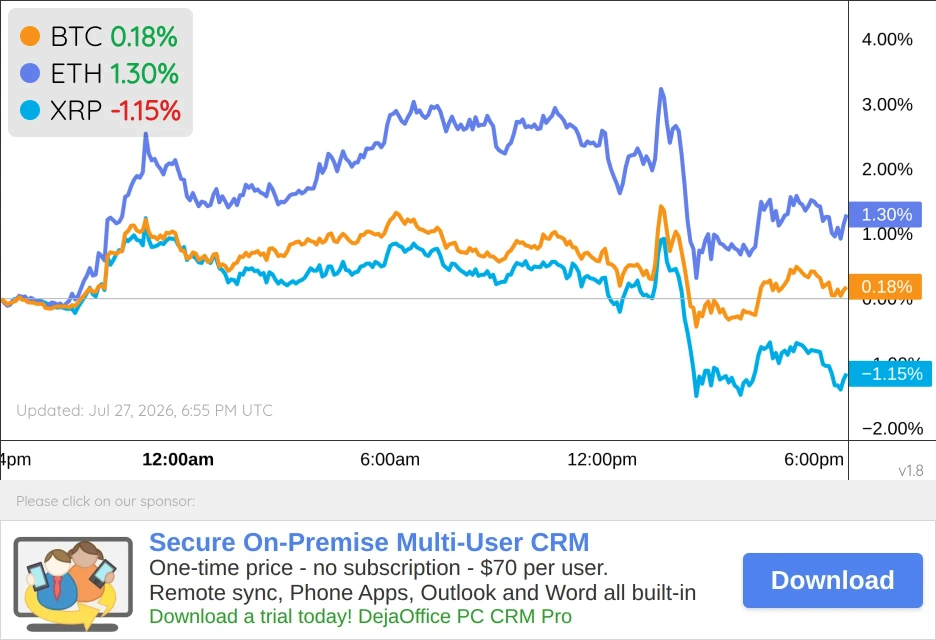Viewport: 936px width, 640px height.
Task: Click the light blue XRP legend dot
Action: pos(30,110)
